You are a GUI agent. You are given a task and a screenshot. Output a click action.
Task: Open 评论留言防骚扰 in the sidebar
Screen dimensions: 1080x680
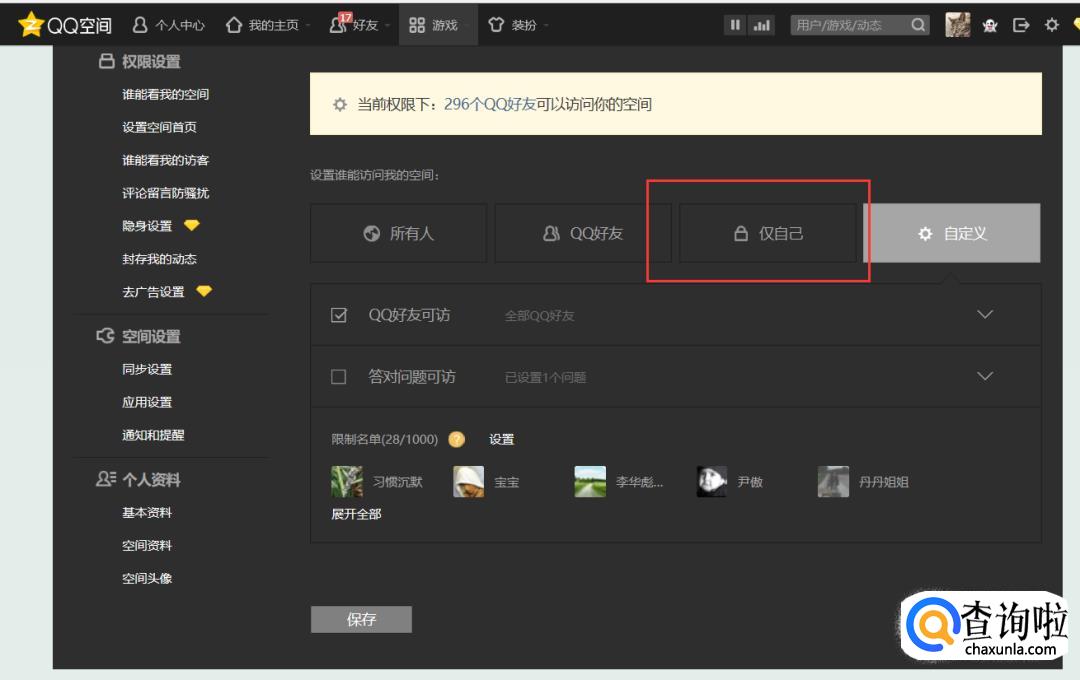tap(165, 194)
